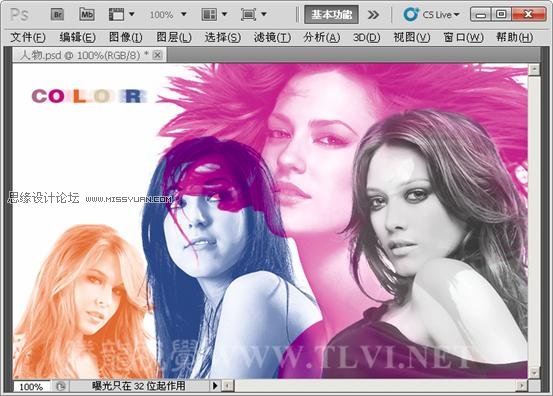
Task: Close the 人物.psd document tab
Action: [x=158, y=55]
